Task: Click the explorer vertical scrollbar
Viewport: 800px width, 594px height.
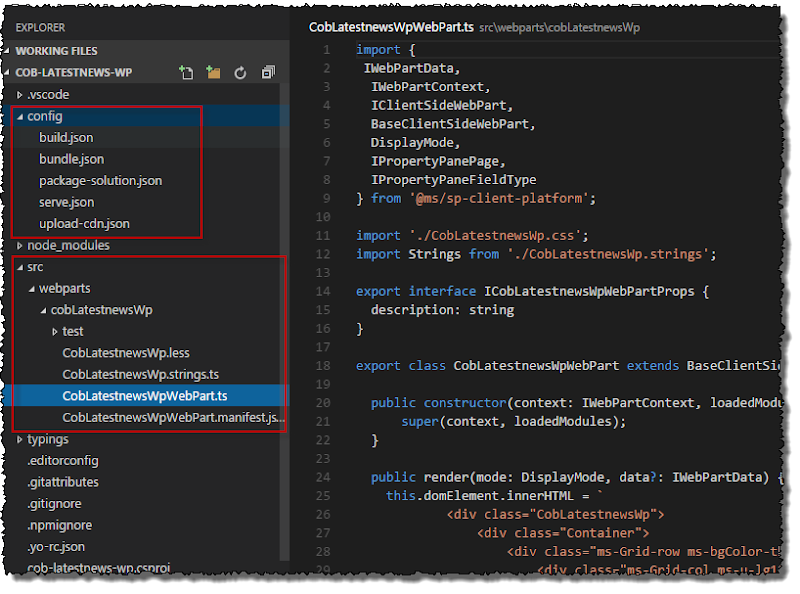Action: click(x=284, y=321)
